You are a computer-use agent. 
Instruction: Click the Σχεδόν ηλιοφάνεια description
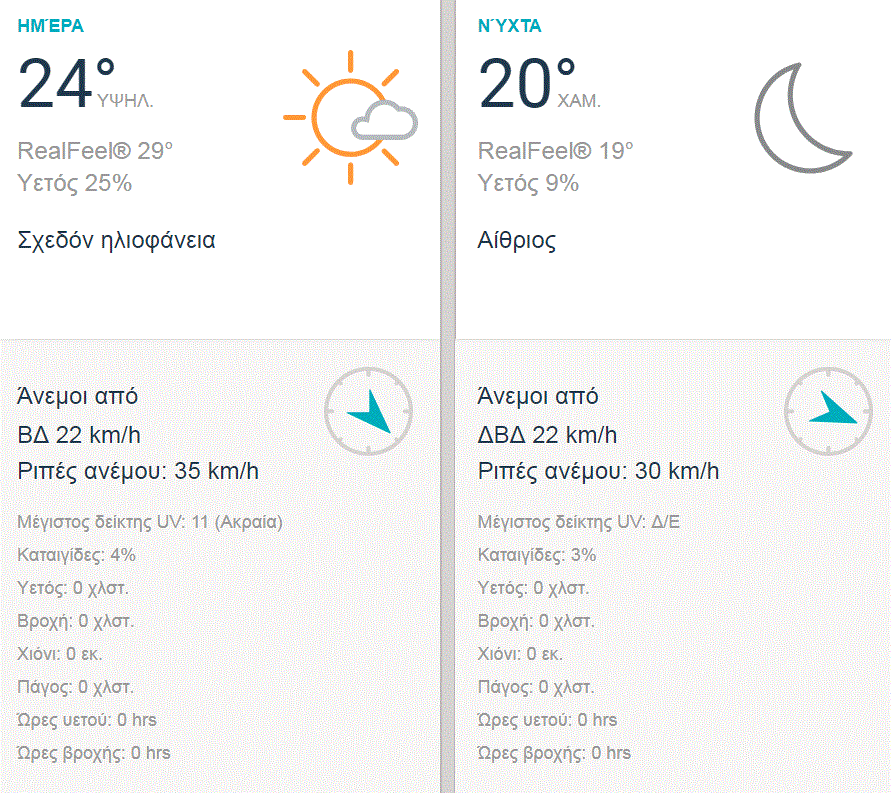click(x=117, y=240)
